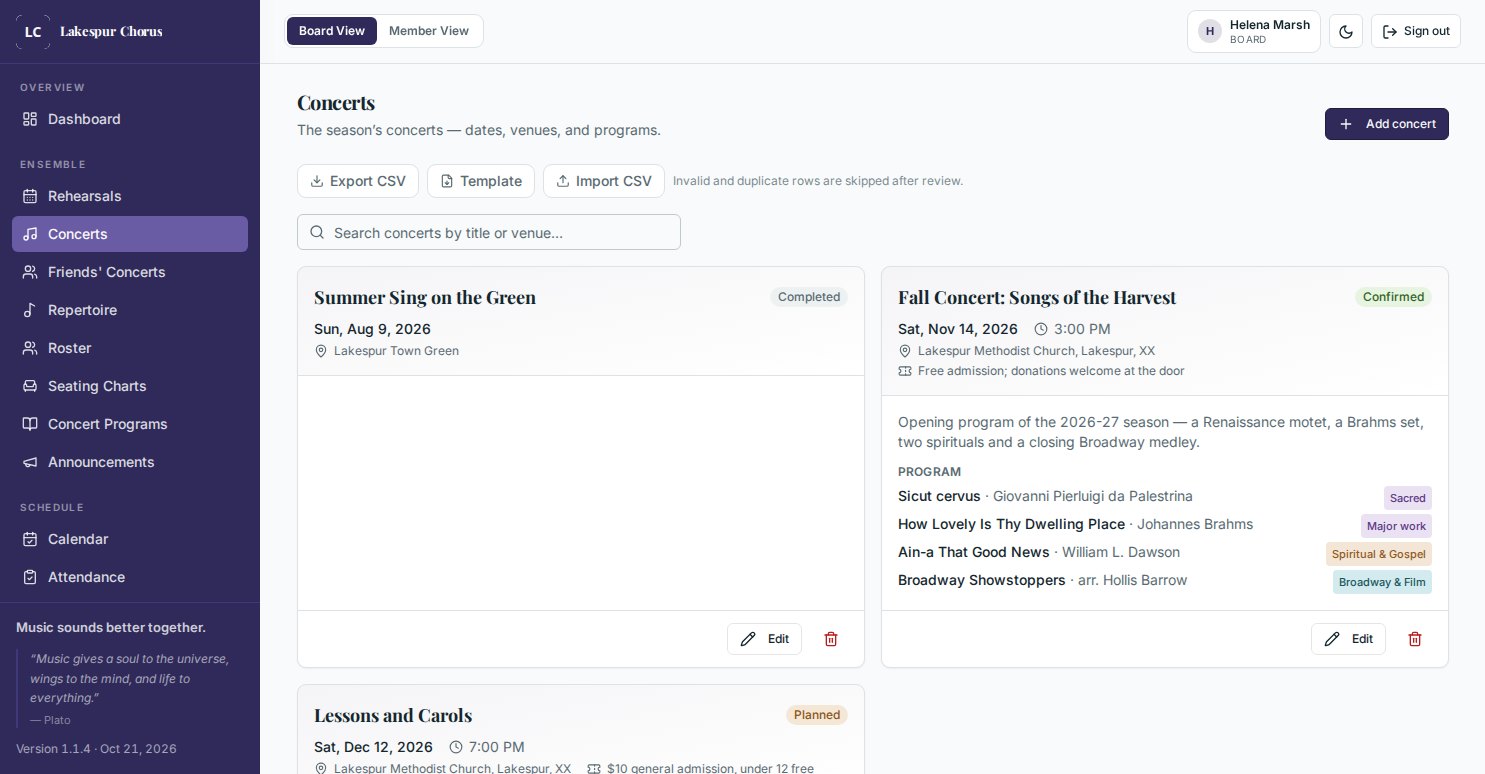Click the Dashboard grid icon in the sidebar
Image resolution: width=1485 pixels, height=774 pixels.
pos(30,119)
